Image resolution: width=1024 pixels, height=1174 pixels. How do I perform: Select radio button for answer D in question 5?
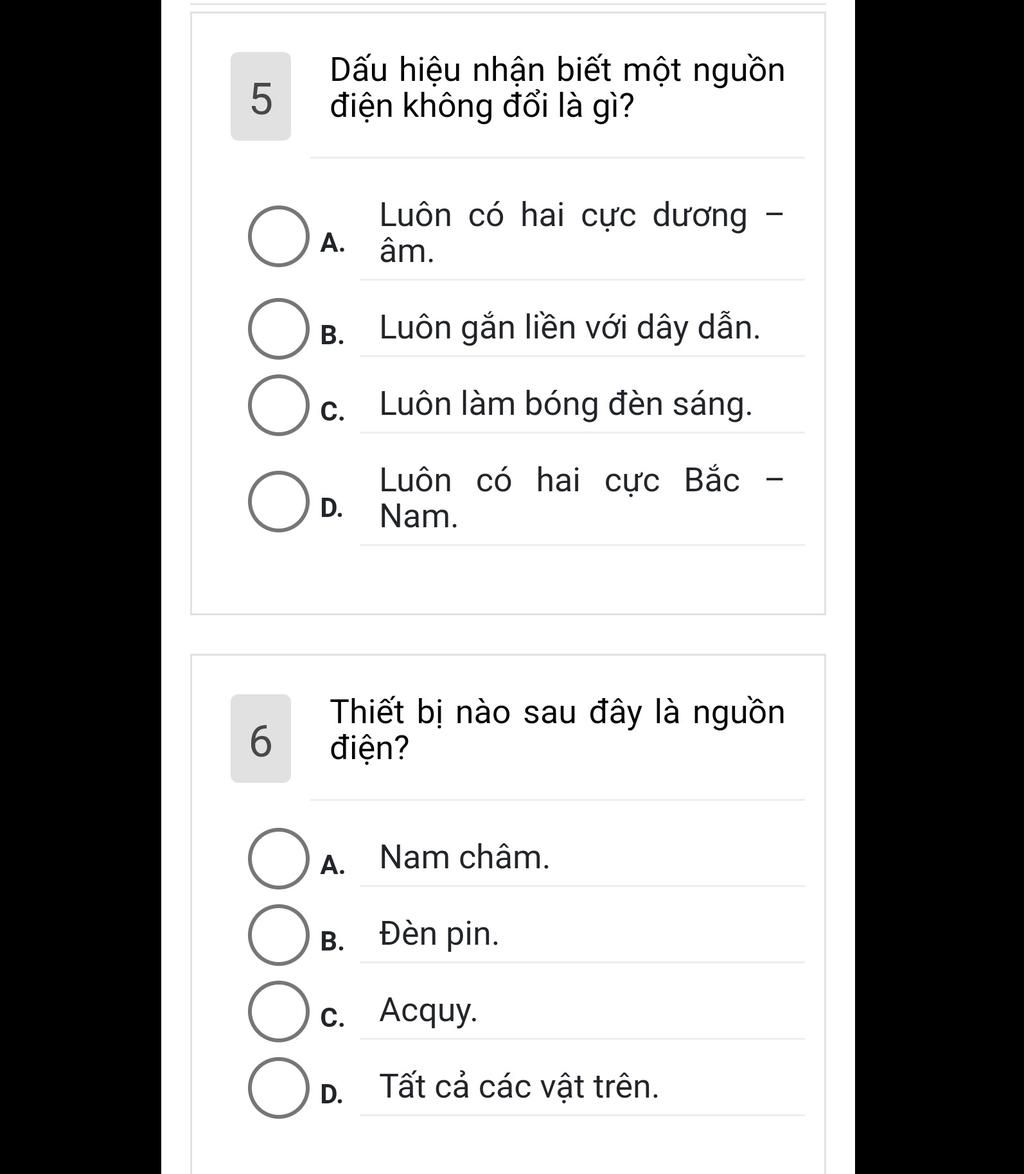coord(278,502)
